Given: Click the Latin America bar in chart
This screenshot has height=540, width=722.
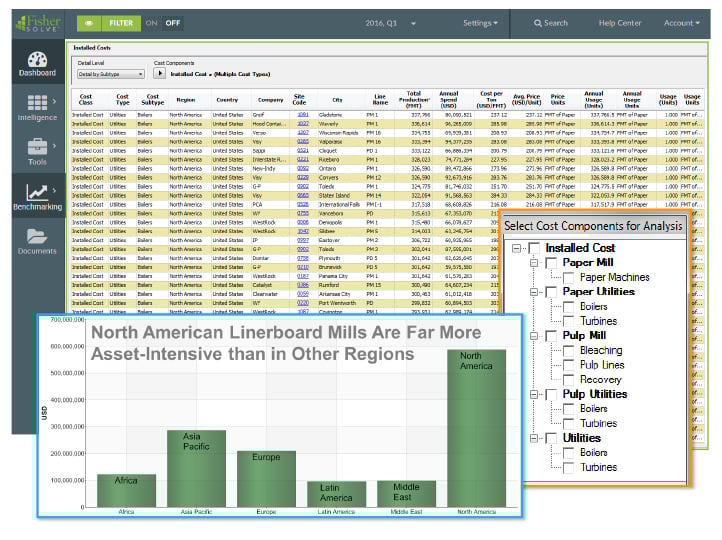Looking at the screenshot, I should [336, 494].
